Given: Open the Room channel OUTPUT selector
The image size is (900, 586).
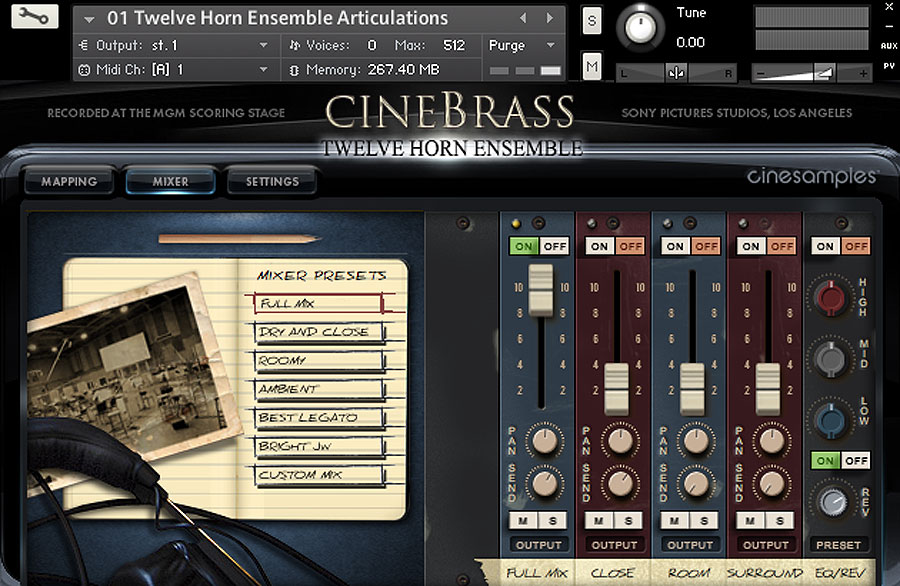Looking at the screenshot, I should [x=690, y=545].
